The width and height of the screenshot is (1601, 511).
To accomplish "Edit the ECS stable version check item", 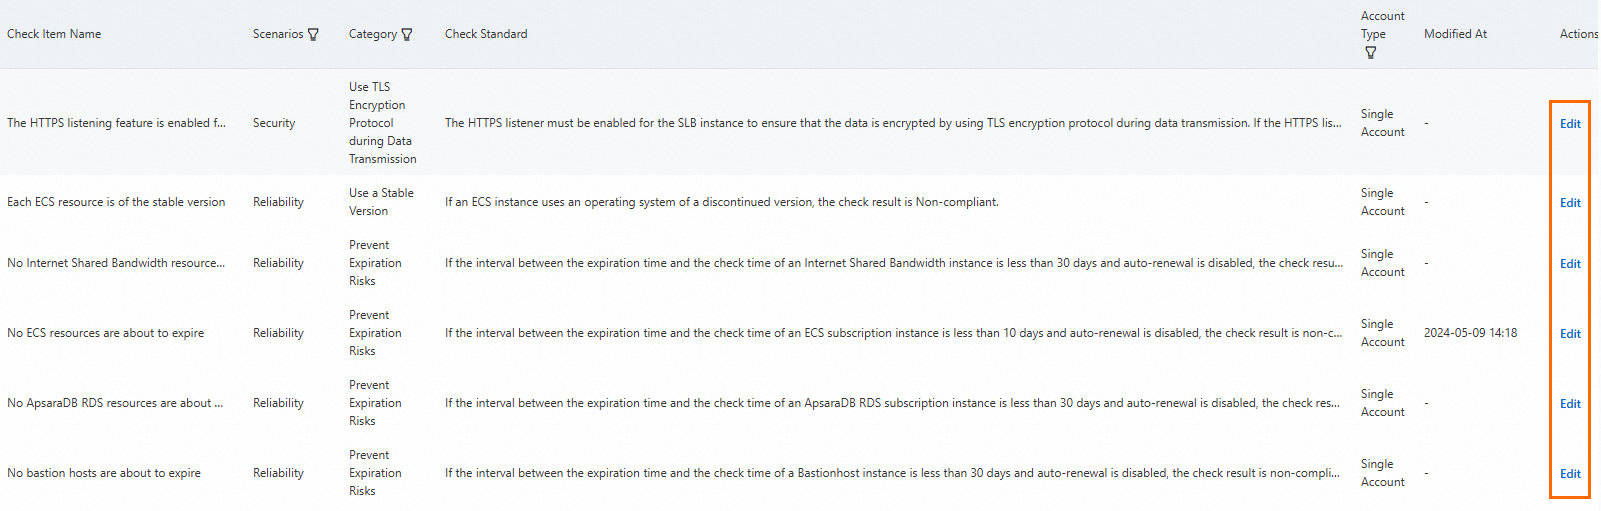I will point(1570,203).
